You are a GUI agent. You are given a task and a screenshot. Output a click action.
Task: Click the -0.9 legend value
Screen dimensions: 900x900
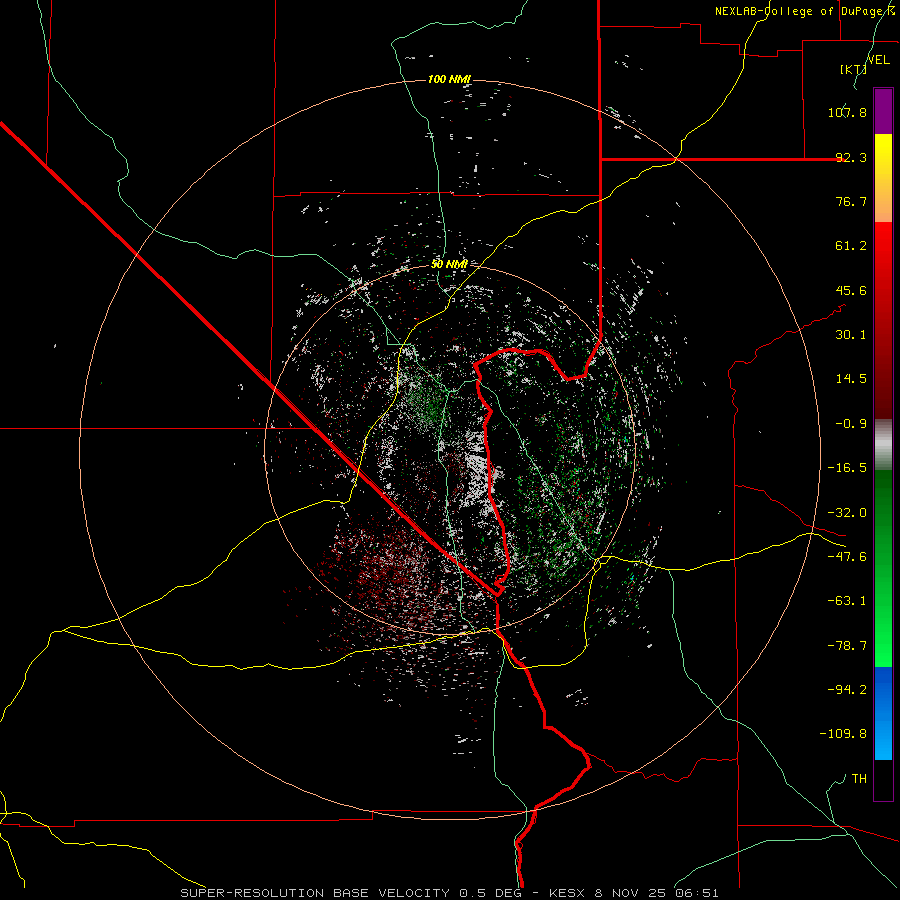coord(851,424)
